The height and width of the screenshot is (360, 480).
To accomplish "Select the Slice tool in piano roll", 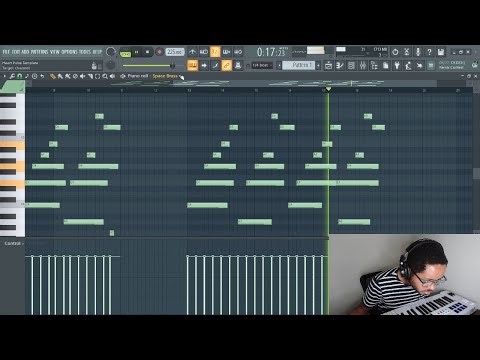I will 90,76.
